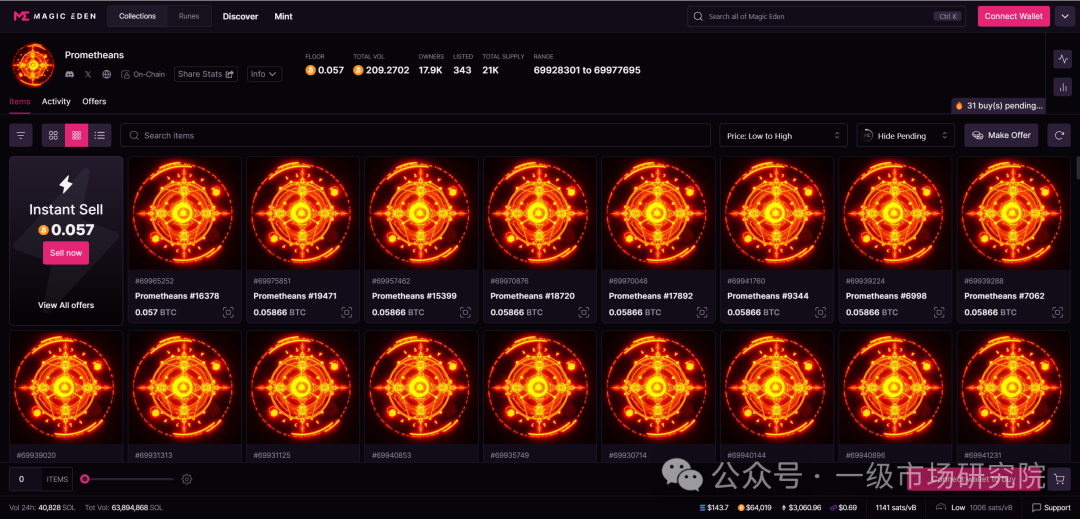Click the range 69928301 to 69977695 value
1080x519 pixels.
tap(587, 70)
